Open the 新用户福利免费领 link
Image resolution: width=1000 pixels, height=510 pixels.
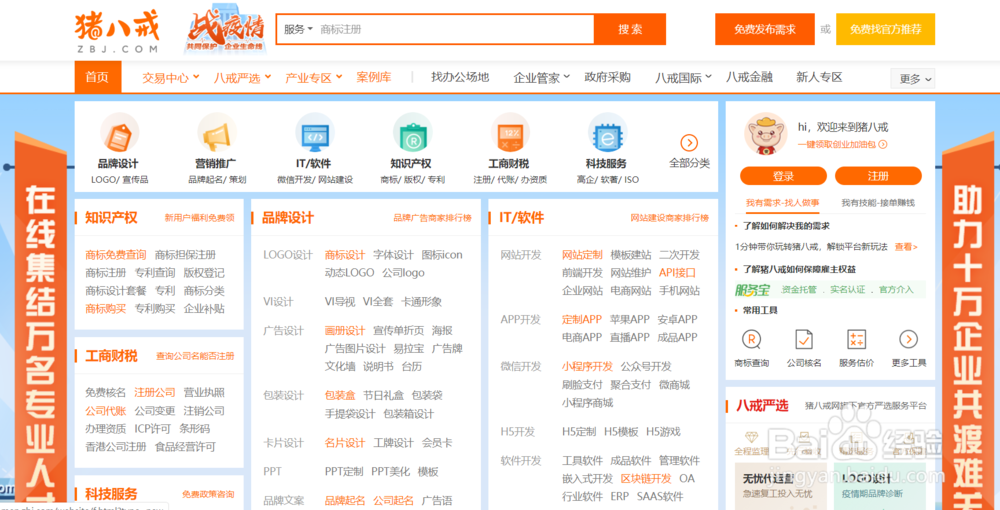200,217
